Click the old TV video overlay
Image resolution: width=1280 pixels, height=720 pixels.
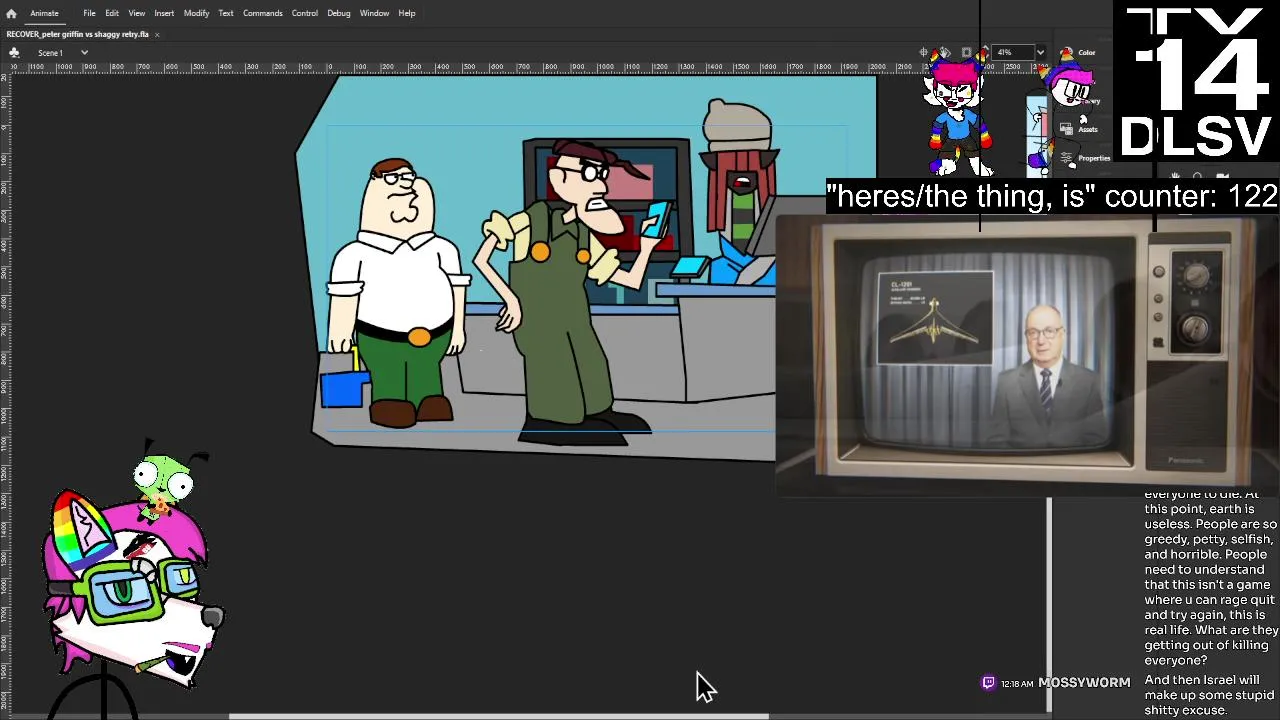[x=1025, y=355]
